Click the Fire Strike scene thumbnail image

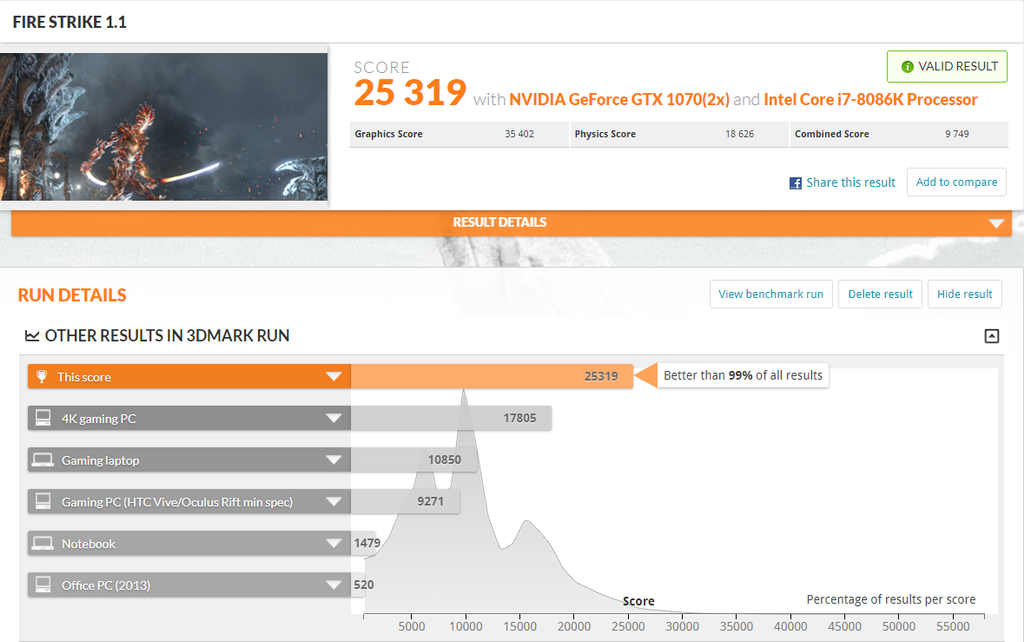coord(164,127)
